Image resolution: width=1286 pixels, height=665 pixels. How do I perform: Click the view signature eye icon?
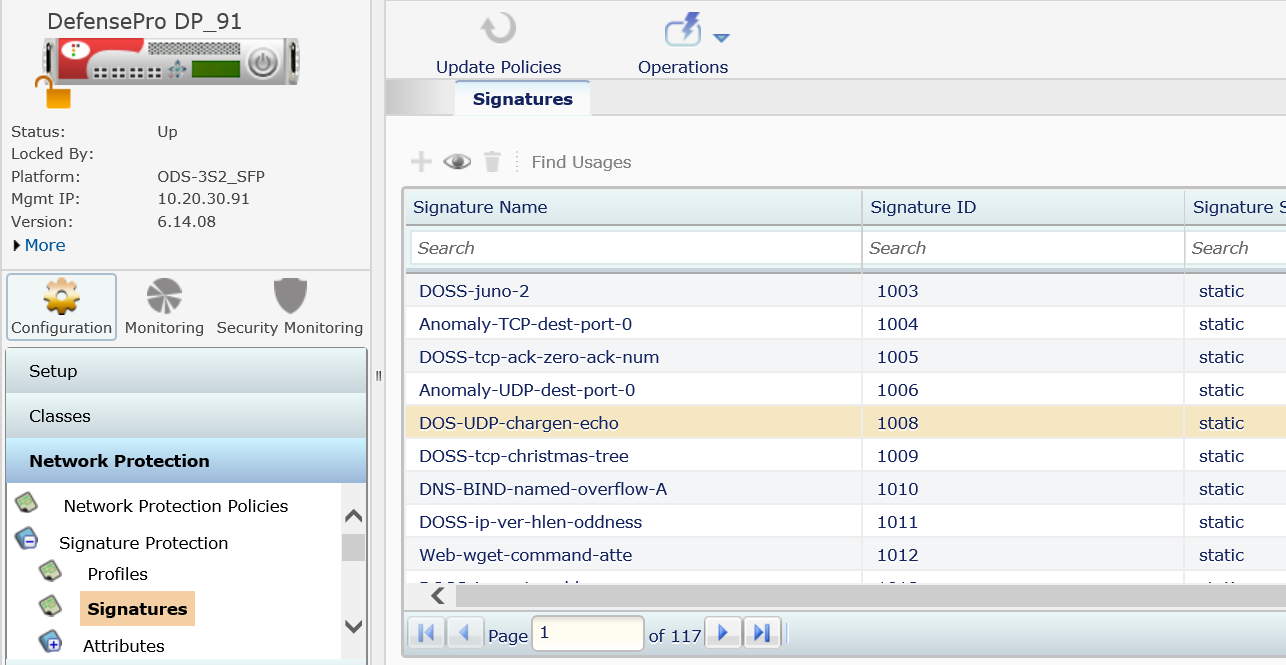pos(456,161)
